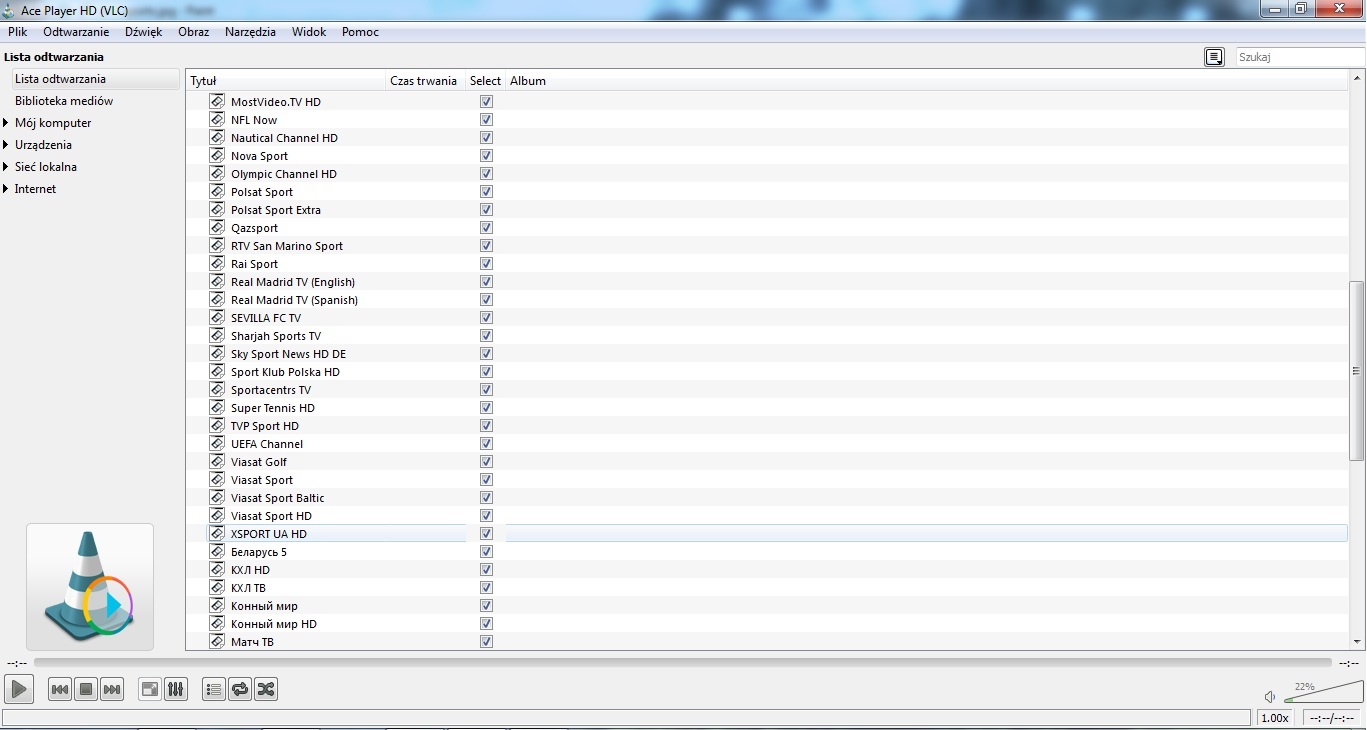The height and width of the screenshot is (730, 1367).
Task: Click the Select column header
Action: point(486,81)
